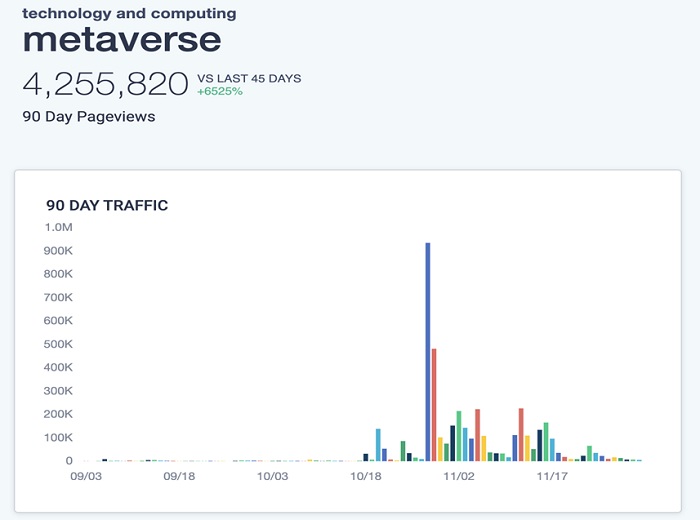Click the 10/03 date label
700x520 pixels.
(273, 476)
